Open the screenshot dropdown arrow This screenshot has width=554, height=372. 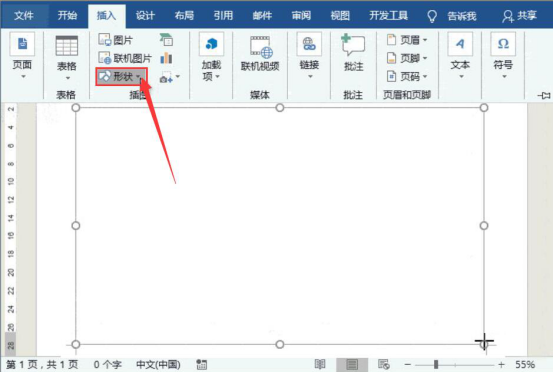point(178,77)
